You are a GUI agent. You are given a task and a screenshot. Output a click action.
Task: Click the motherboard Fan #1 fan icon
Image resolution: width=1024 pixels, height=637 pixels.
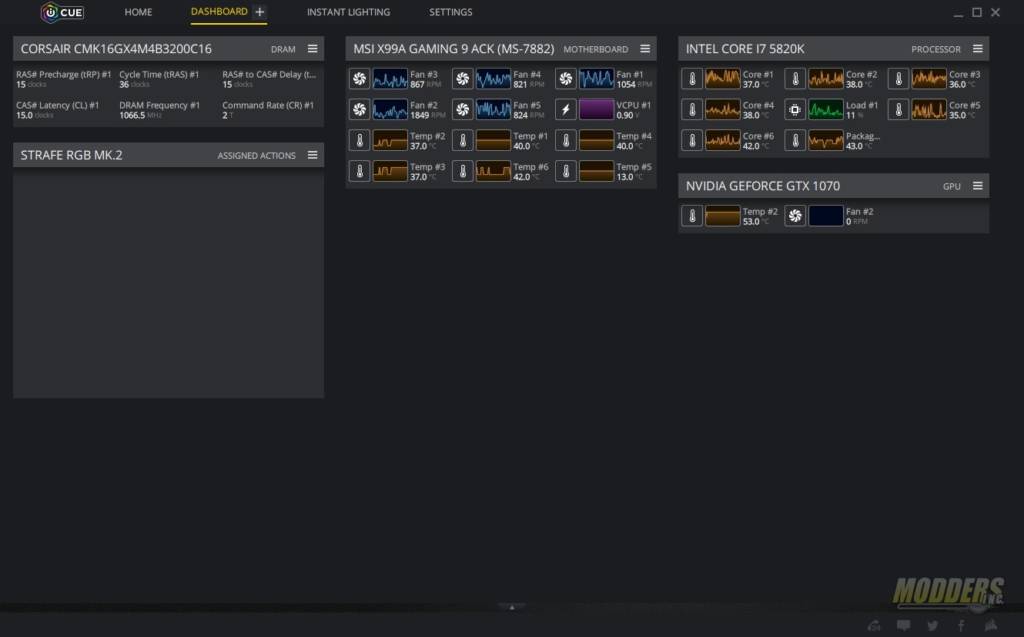tap(566, 79)
